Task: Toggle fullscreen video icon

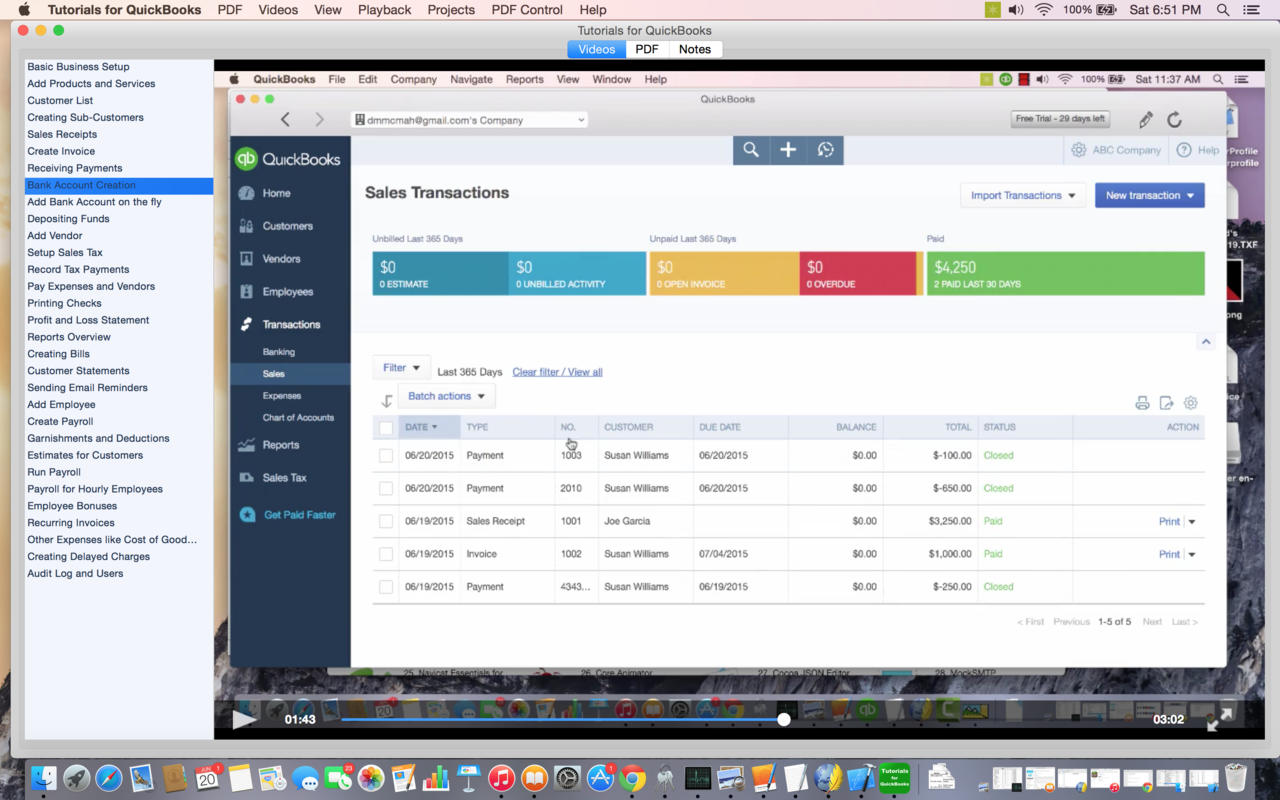Action: (1219, 719)
